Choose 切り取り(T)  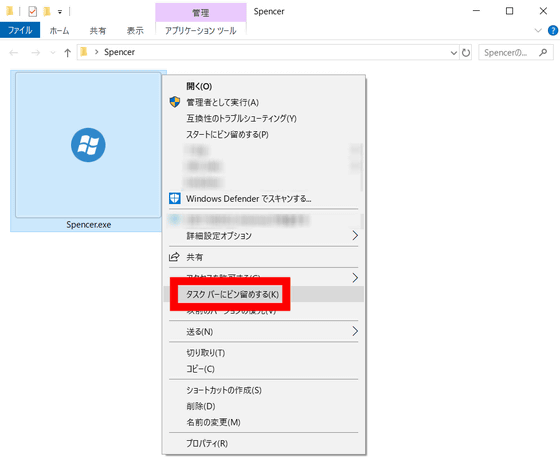pyautogui.click(x=264, y=353)
